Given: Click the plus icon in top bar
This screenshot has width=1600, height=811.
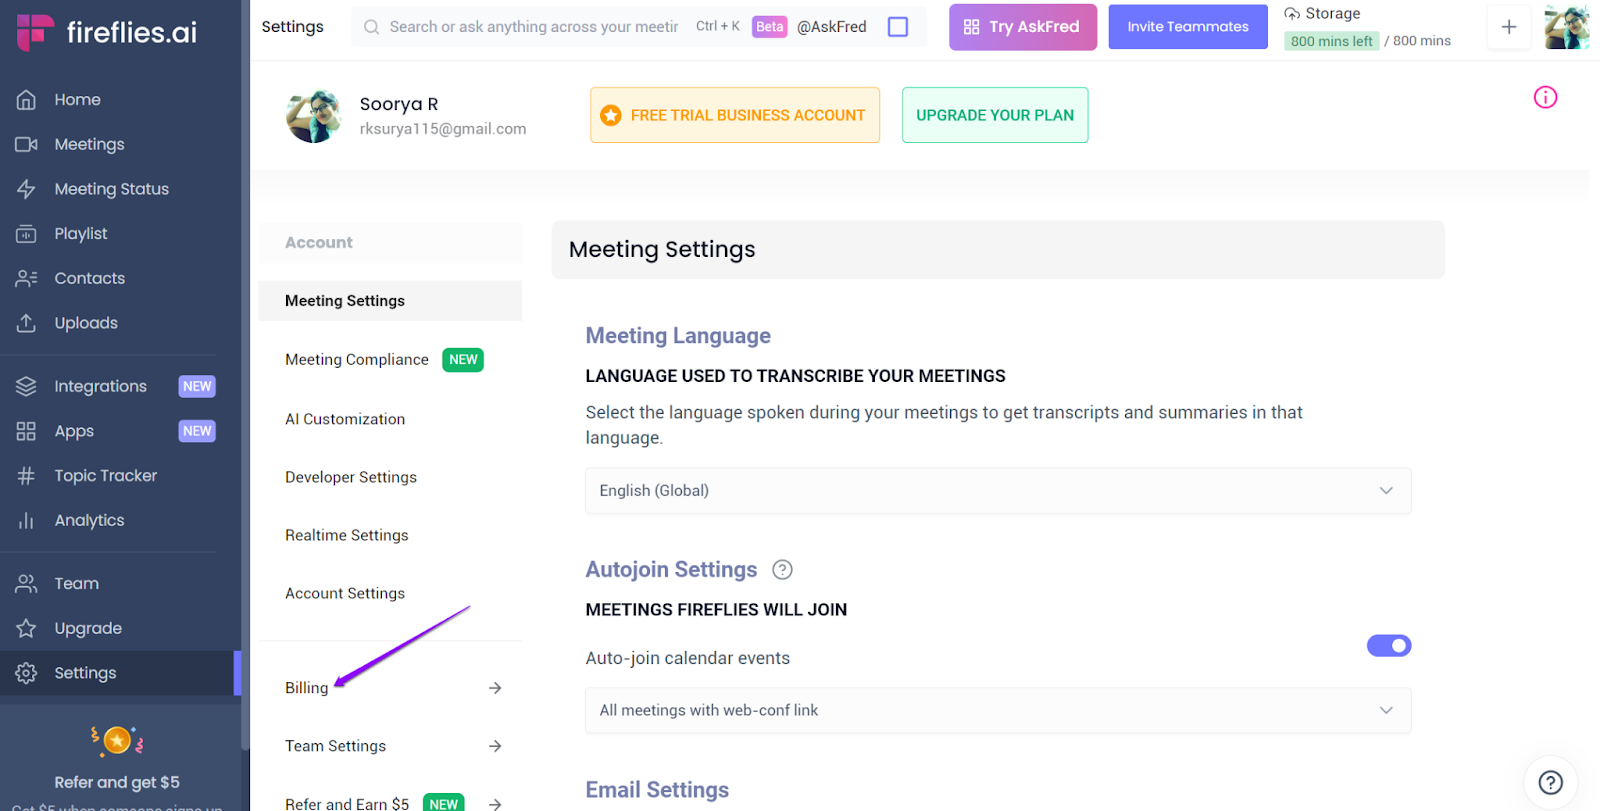Looking at the screenshot, I should [1509, 27].
